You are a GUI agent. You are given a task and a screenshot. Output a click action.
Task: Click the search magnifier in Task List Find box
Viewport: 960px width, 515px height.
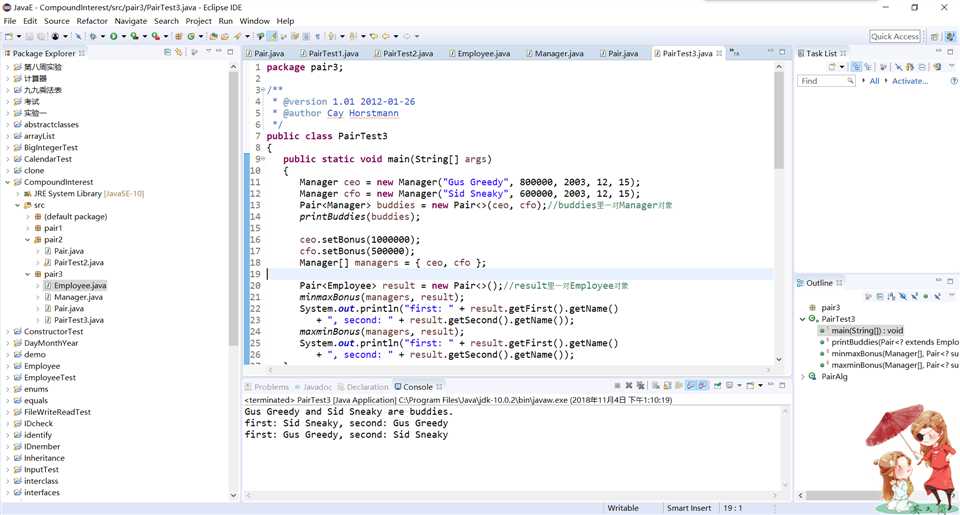coord(850,81)
